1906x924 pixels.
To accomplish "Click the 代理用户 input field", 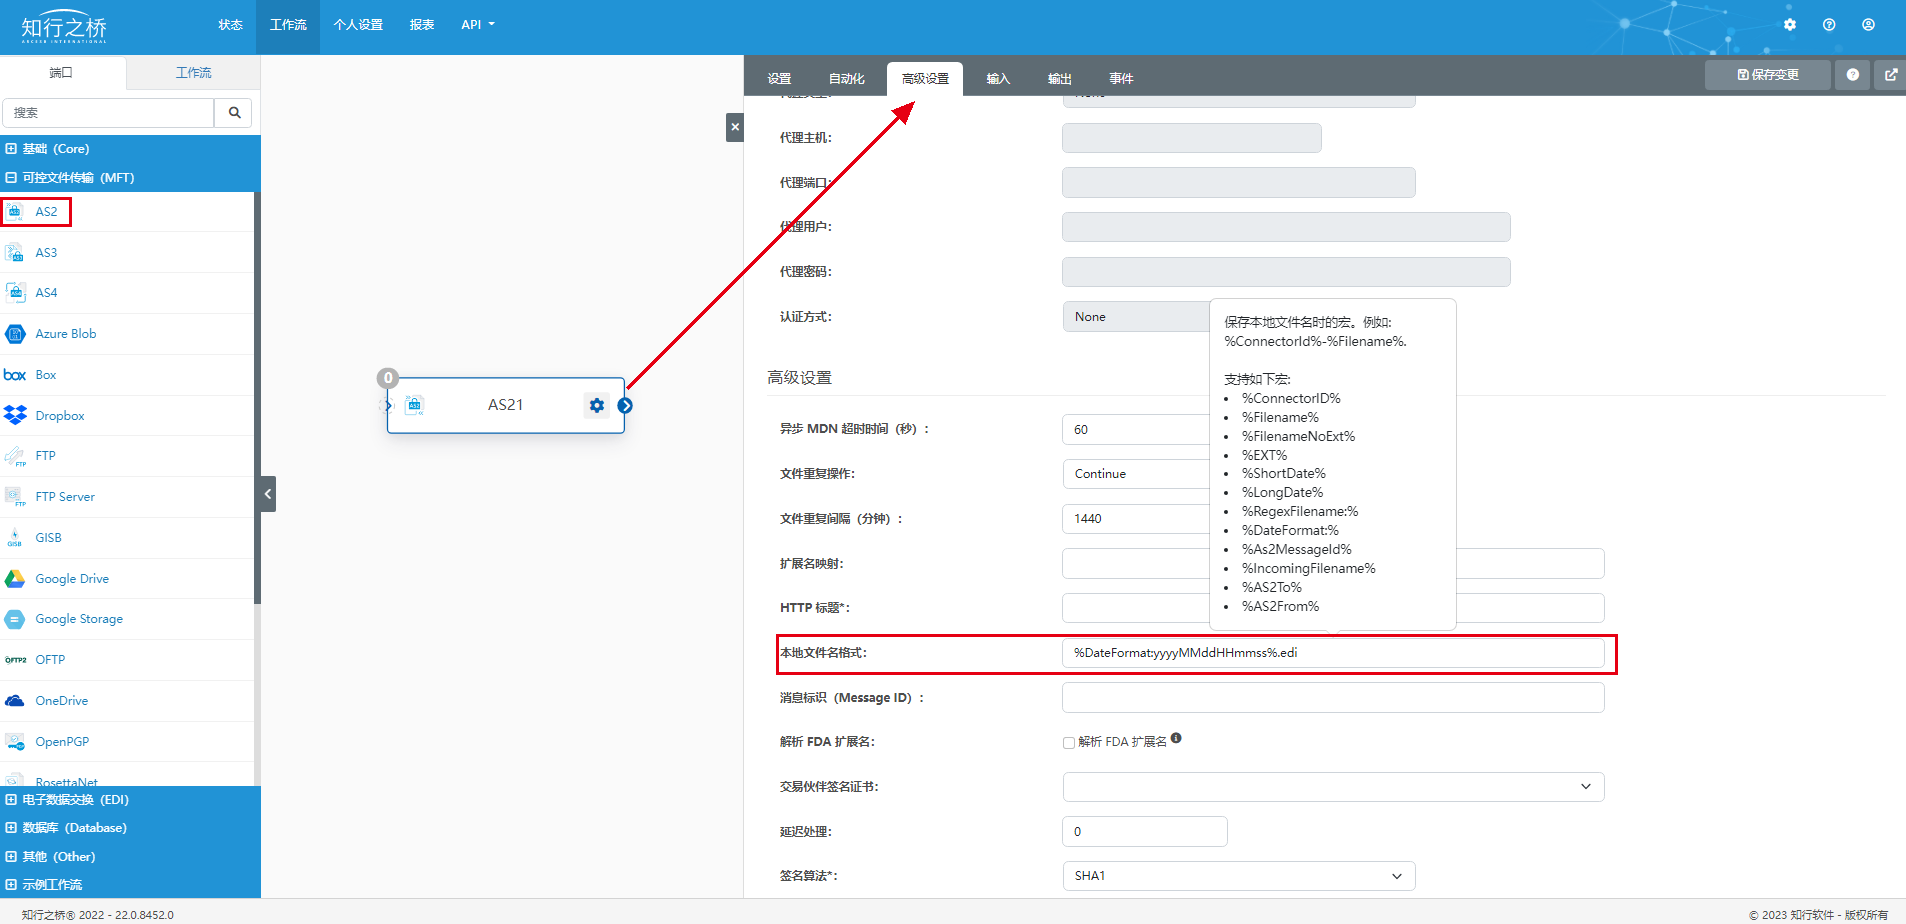I will (1286, 227).
